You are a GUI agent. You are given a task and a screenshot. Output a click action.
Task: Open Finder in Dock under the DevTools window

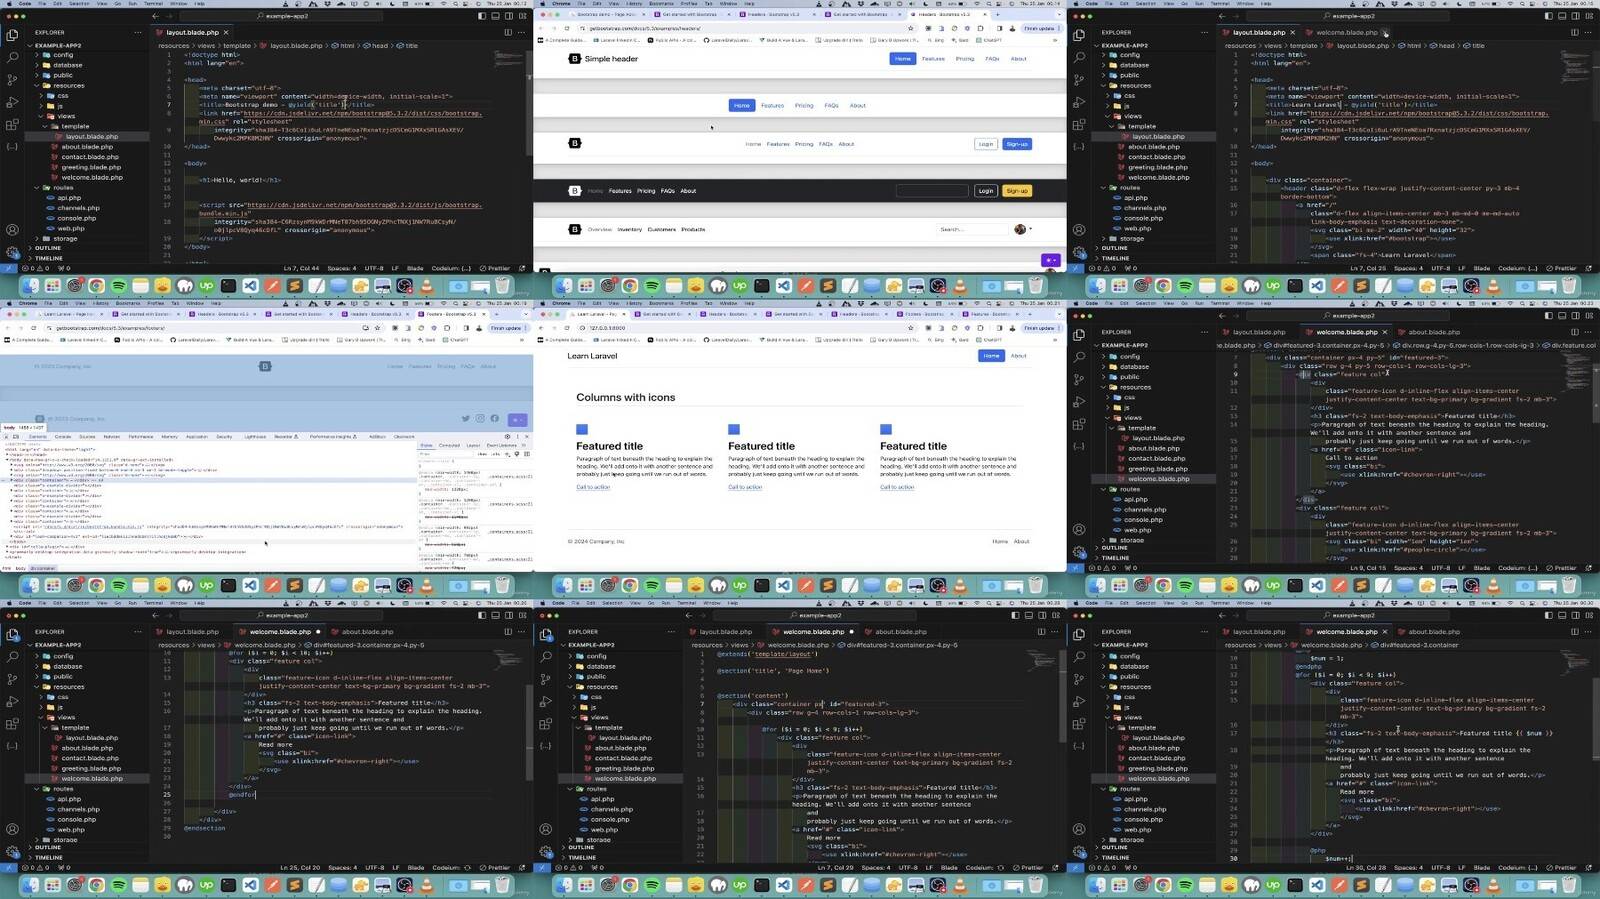tap(30, 585)
